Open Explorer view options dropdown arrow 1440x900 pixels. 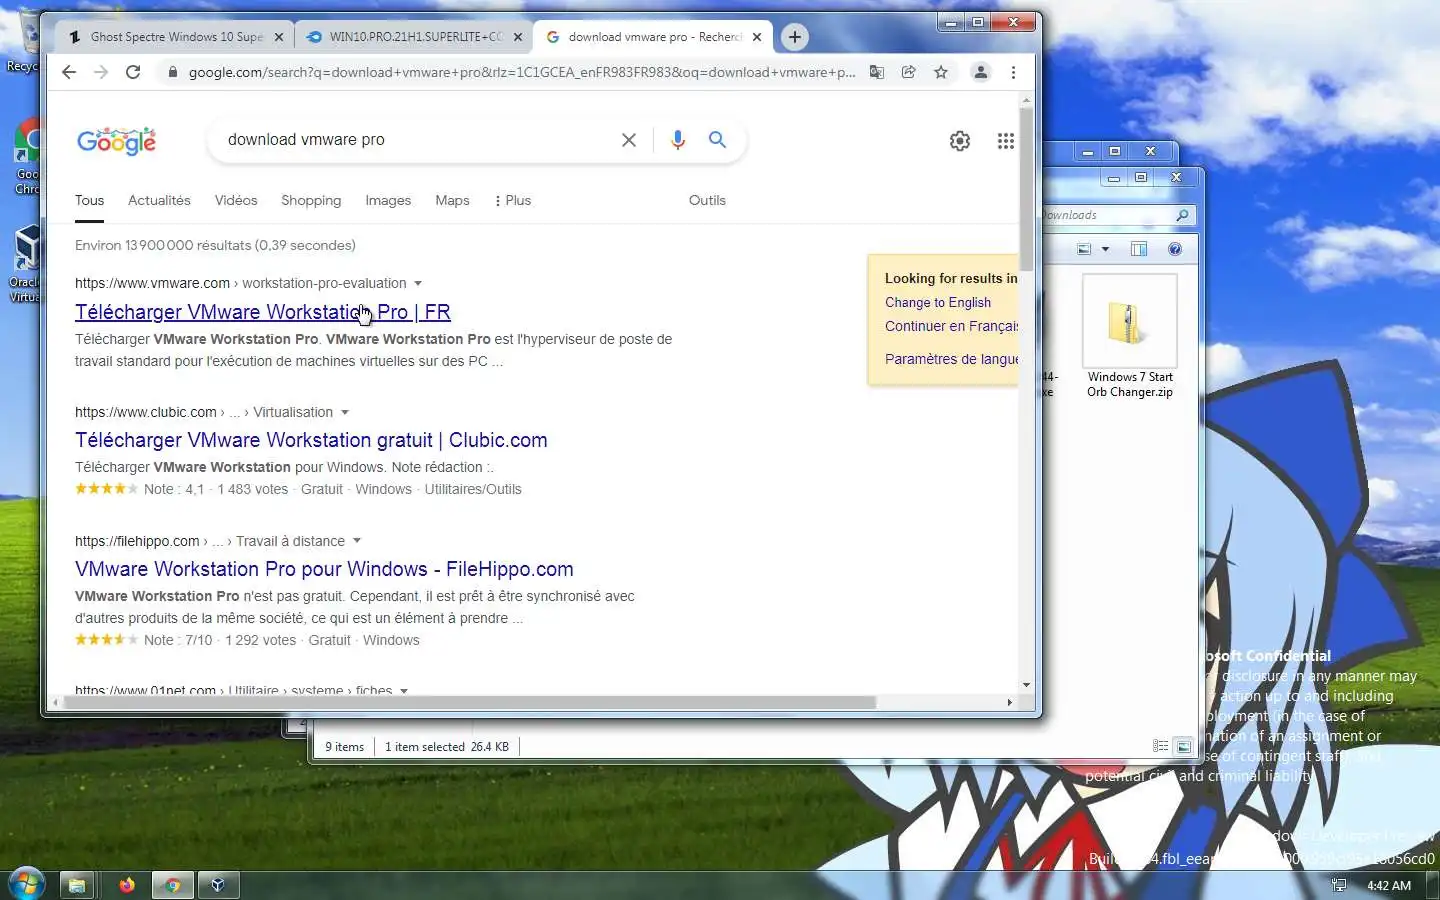click(1105, 249)
